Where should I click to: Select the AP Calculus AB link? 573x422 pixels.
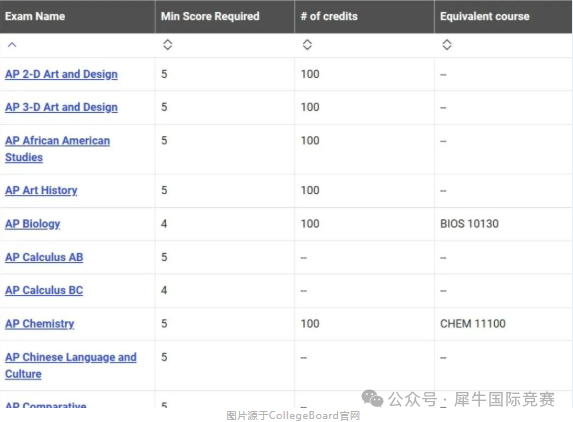(x=44, y=257)
